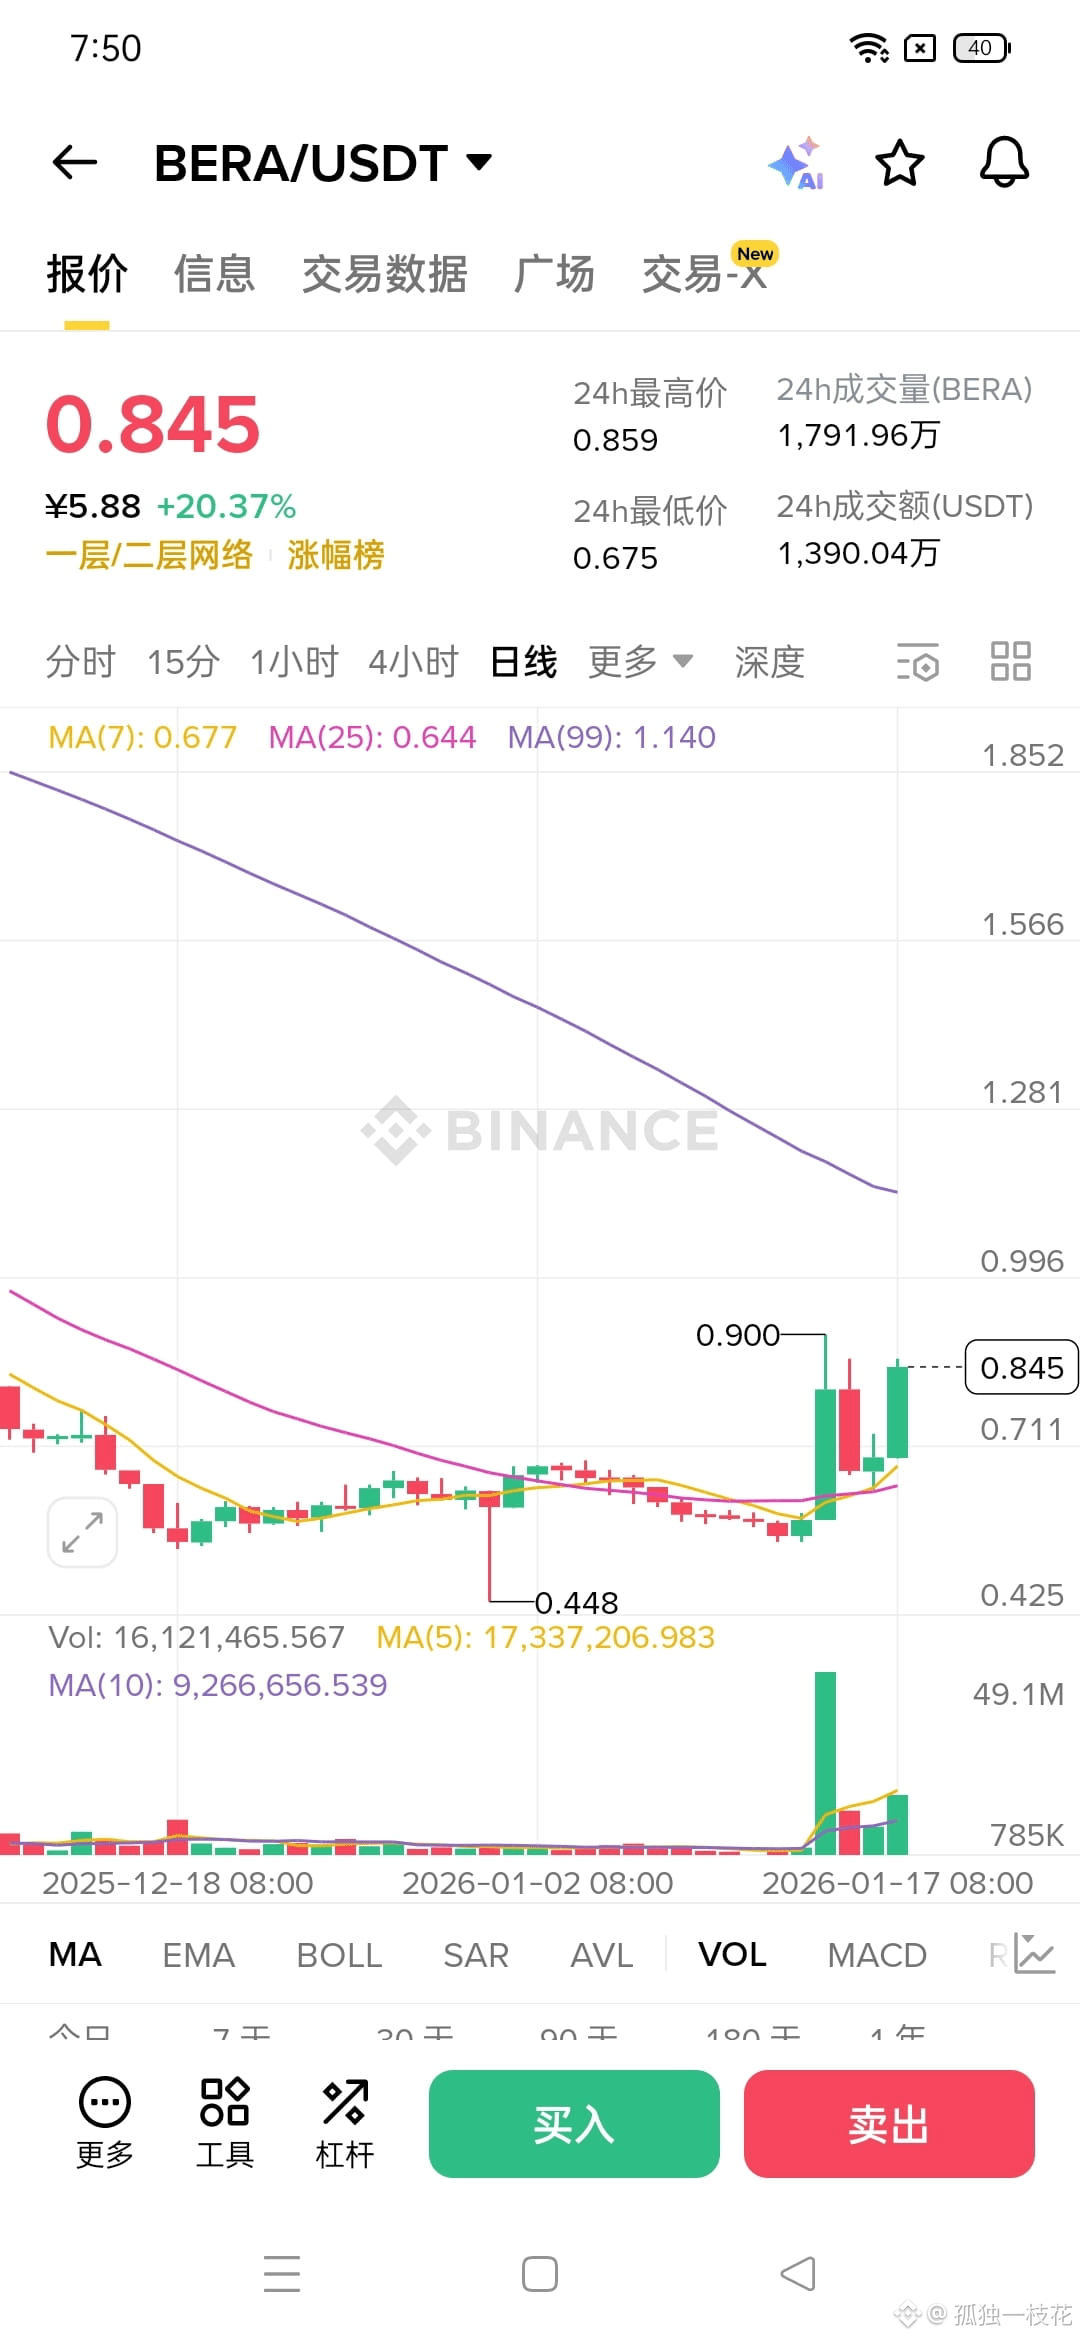Expand the 更多 timeframe dropdown
The image size is (1080, 2340).
pos(640,661)
